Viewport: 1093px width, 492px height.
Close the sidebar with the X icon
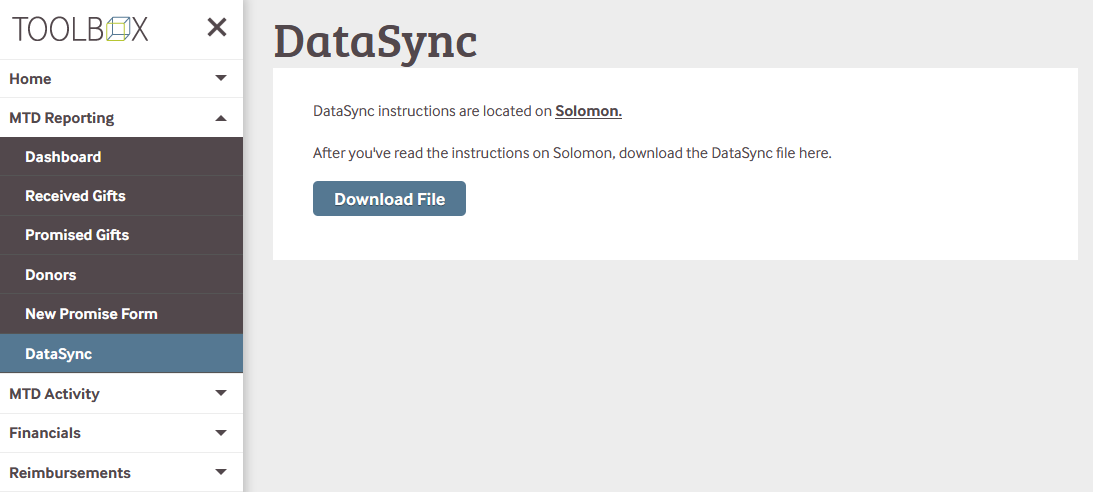pos(217,28)
